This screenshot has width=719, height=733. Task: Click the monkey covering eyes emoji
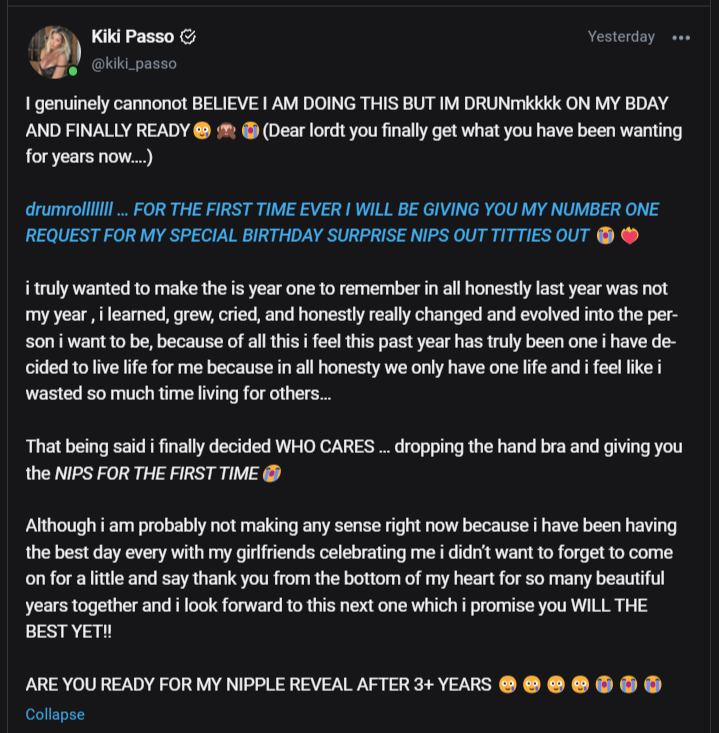click(x=225, y=130)
